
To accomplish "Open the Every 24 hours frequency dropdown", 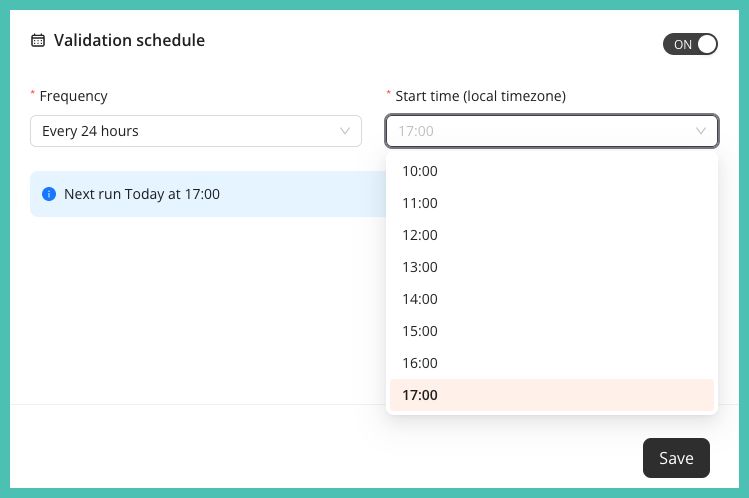I will click(196, 131).
